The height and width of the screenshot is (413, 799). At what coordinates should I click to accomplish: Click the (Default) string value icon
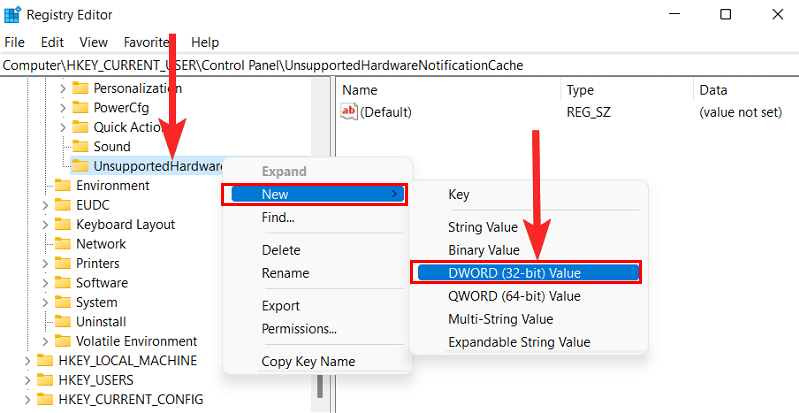coord(349,112)
